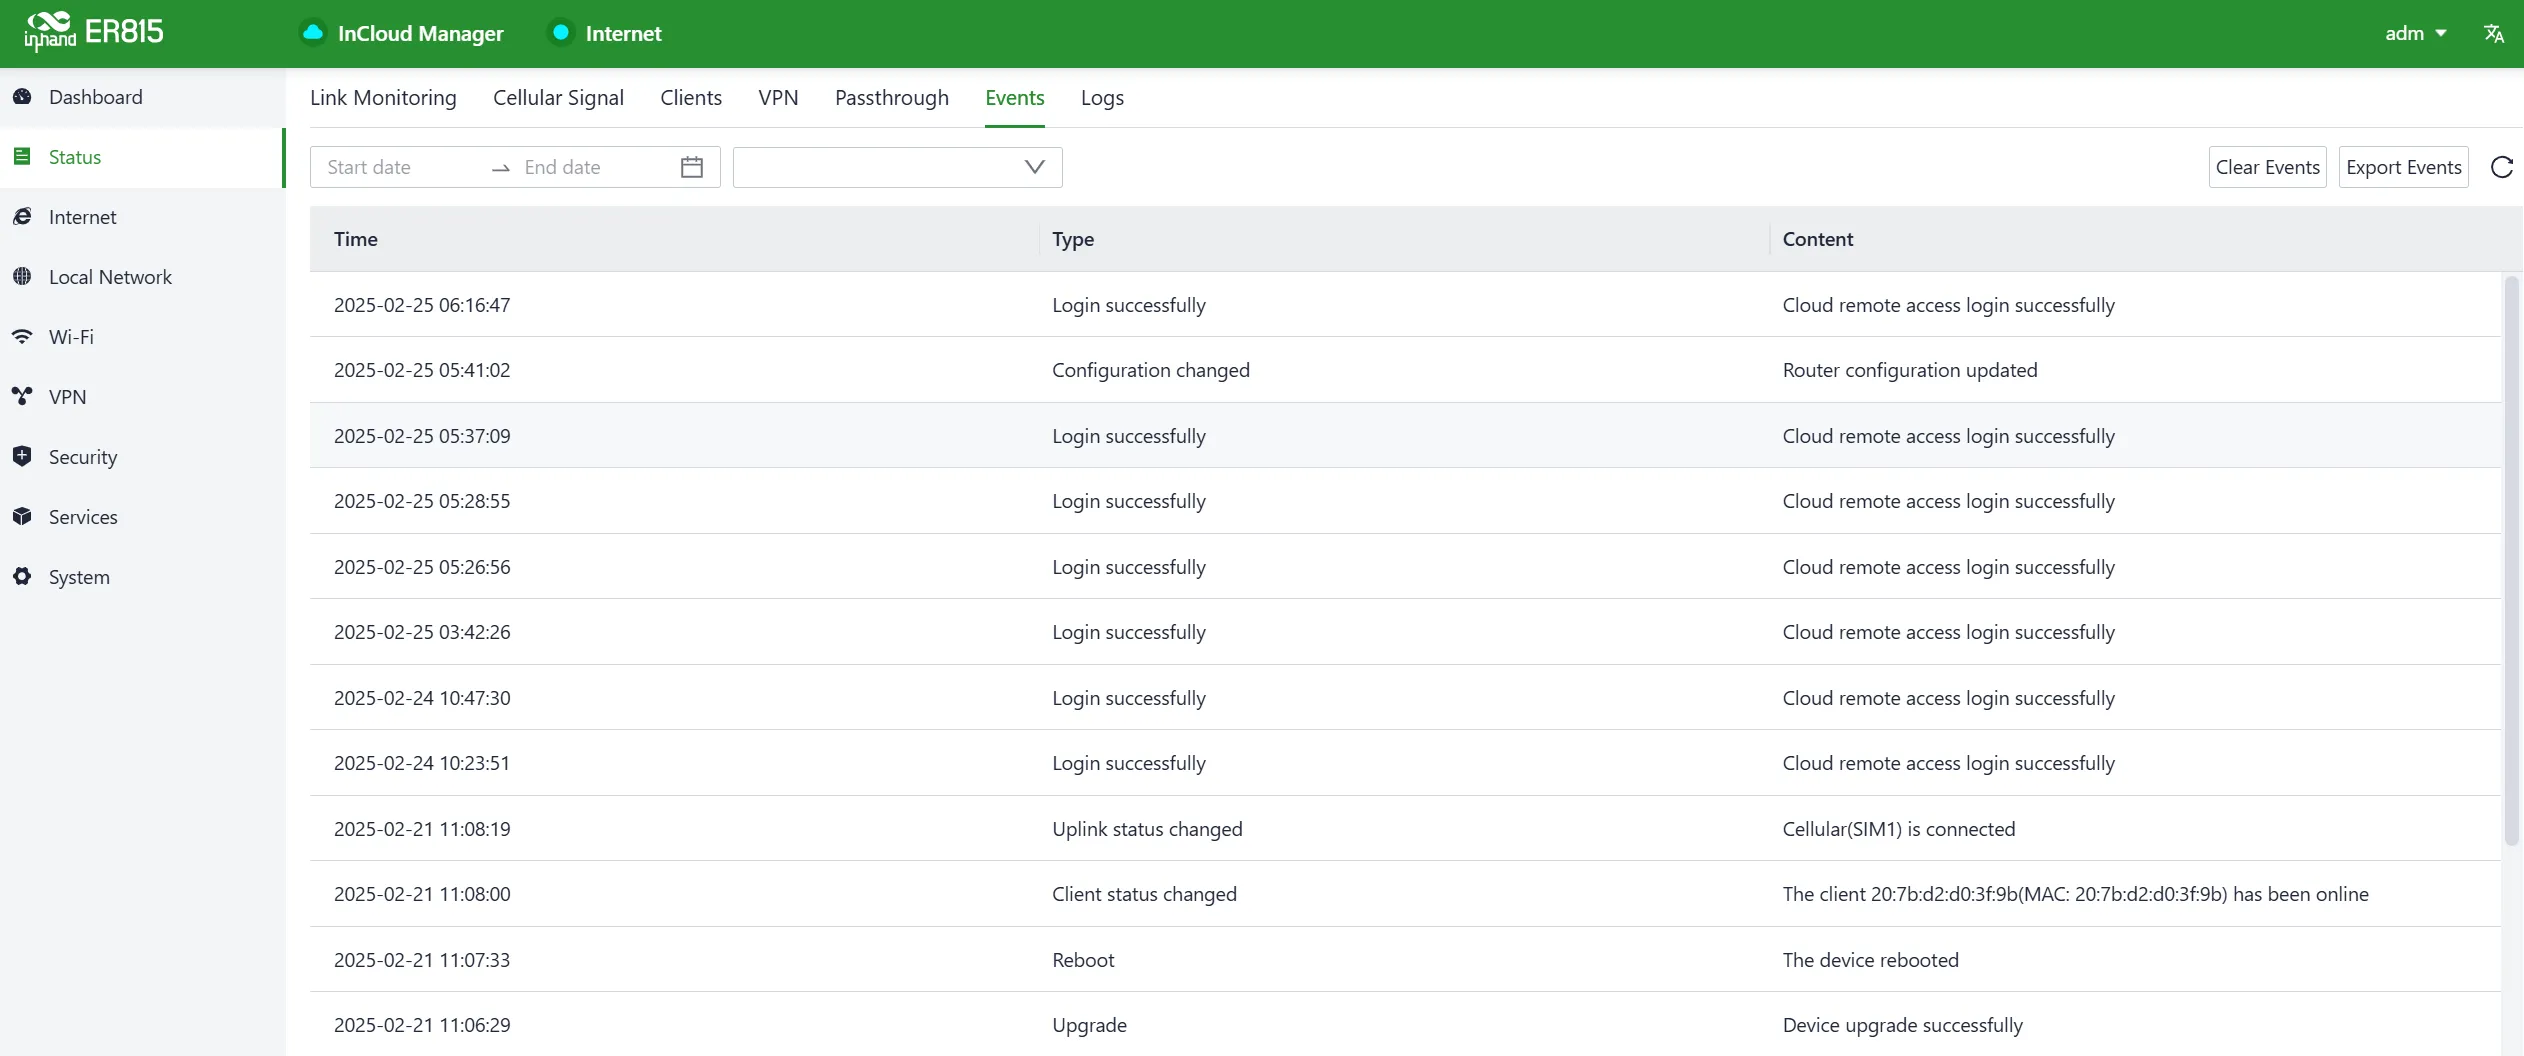Screen dimensions: 2524x1056
Task: Click the events table vertical scrollbar
Action: point(2511,561)
